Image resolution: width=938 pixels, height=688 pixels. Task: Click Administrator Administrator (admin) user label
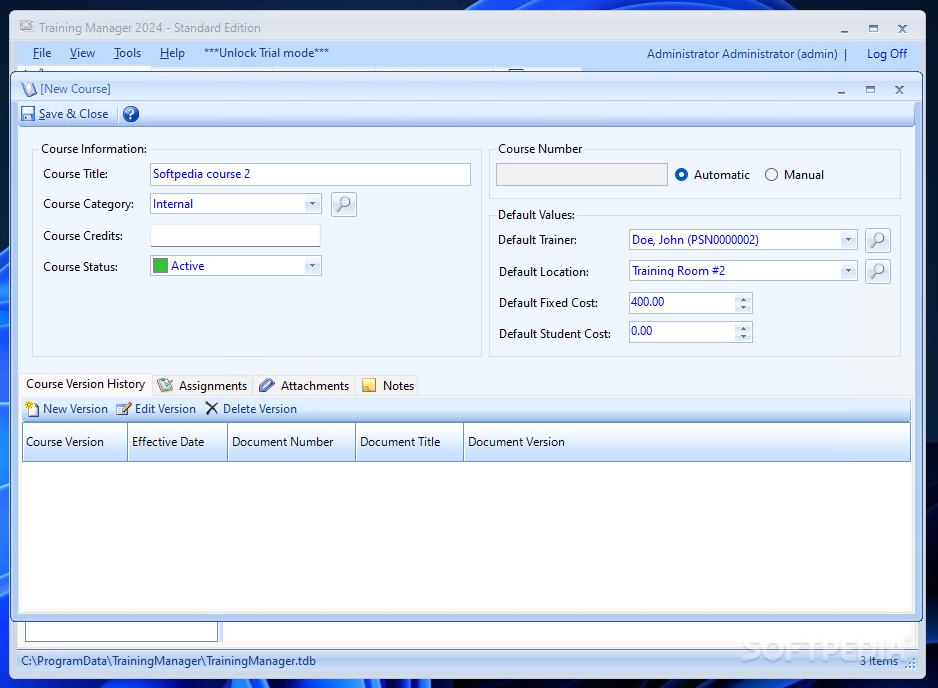click(x=742, y=54)
